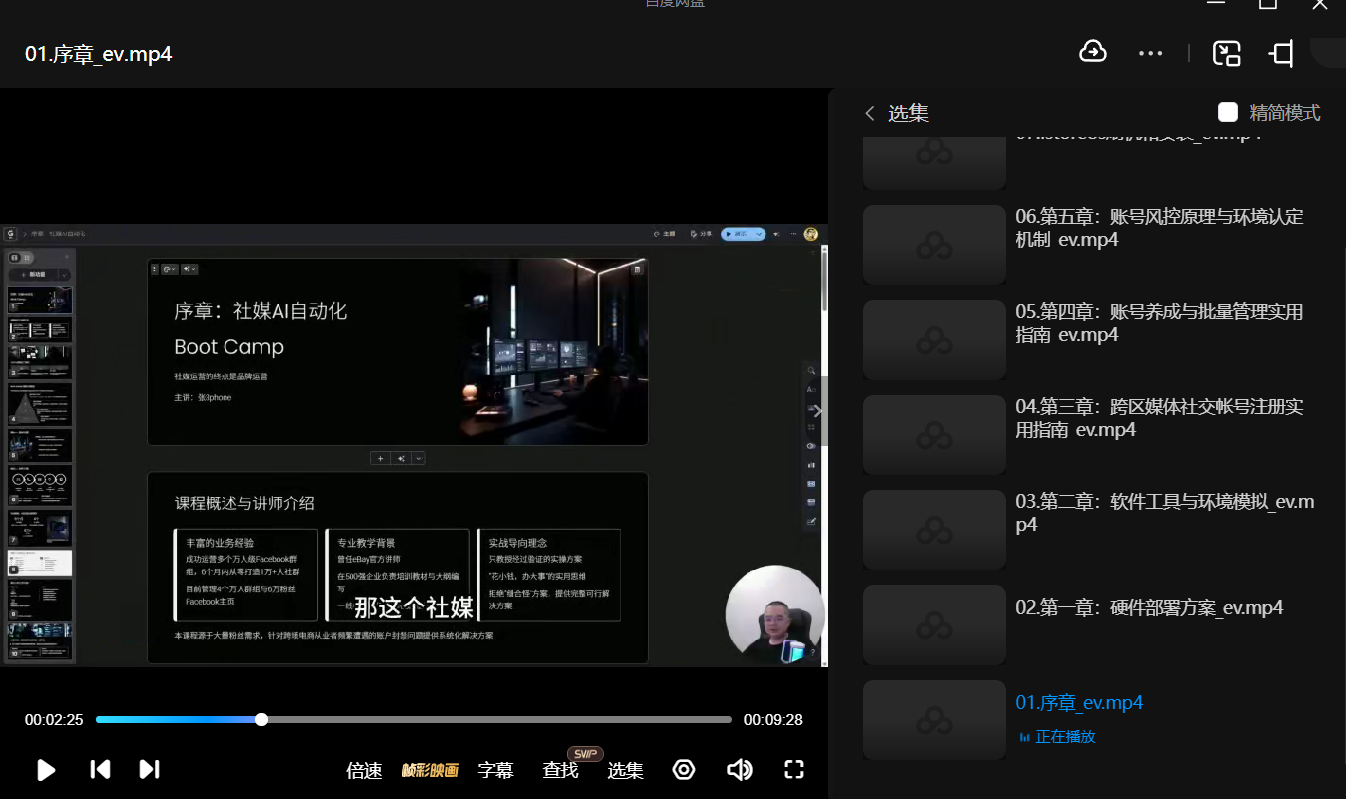Enable the 精简模式 checkbox

coord(1228,113)
